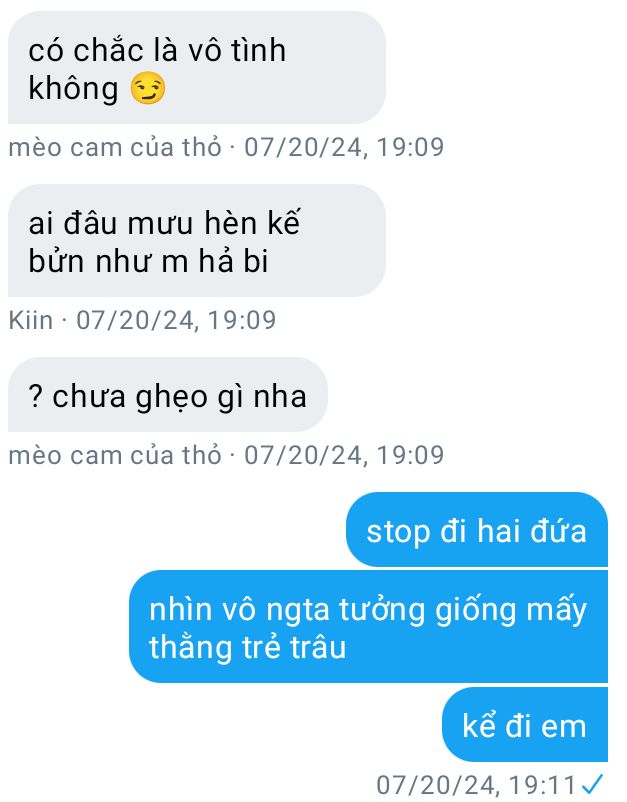
Task: Click the blue read-receipt checkmark
Action: [x=593, y=784]
